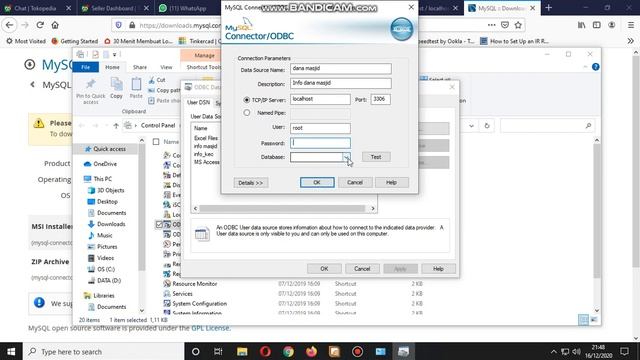
Task: Open File Explorer from taskbar
Action: [242, 351]
